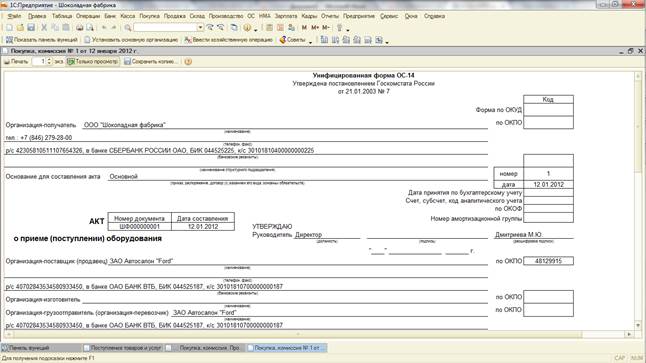This screenshot has height=363, width=646.
Task: Click the Open folder icon
Action: pos(20,28)
